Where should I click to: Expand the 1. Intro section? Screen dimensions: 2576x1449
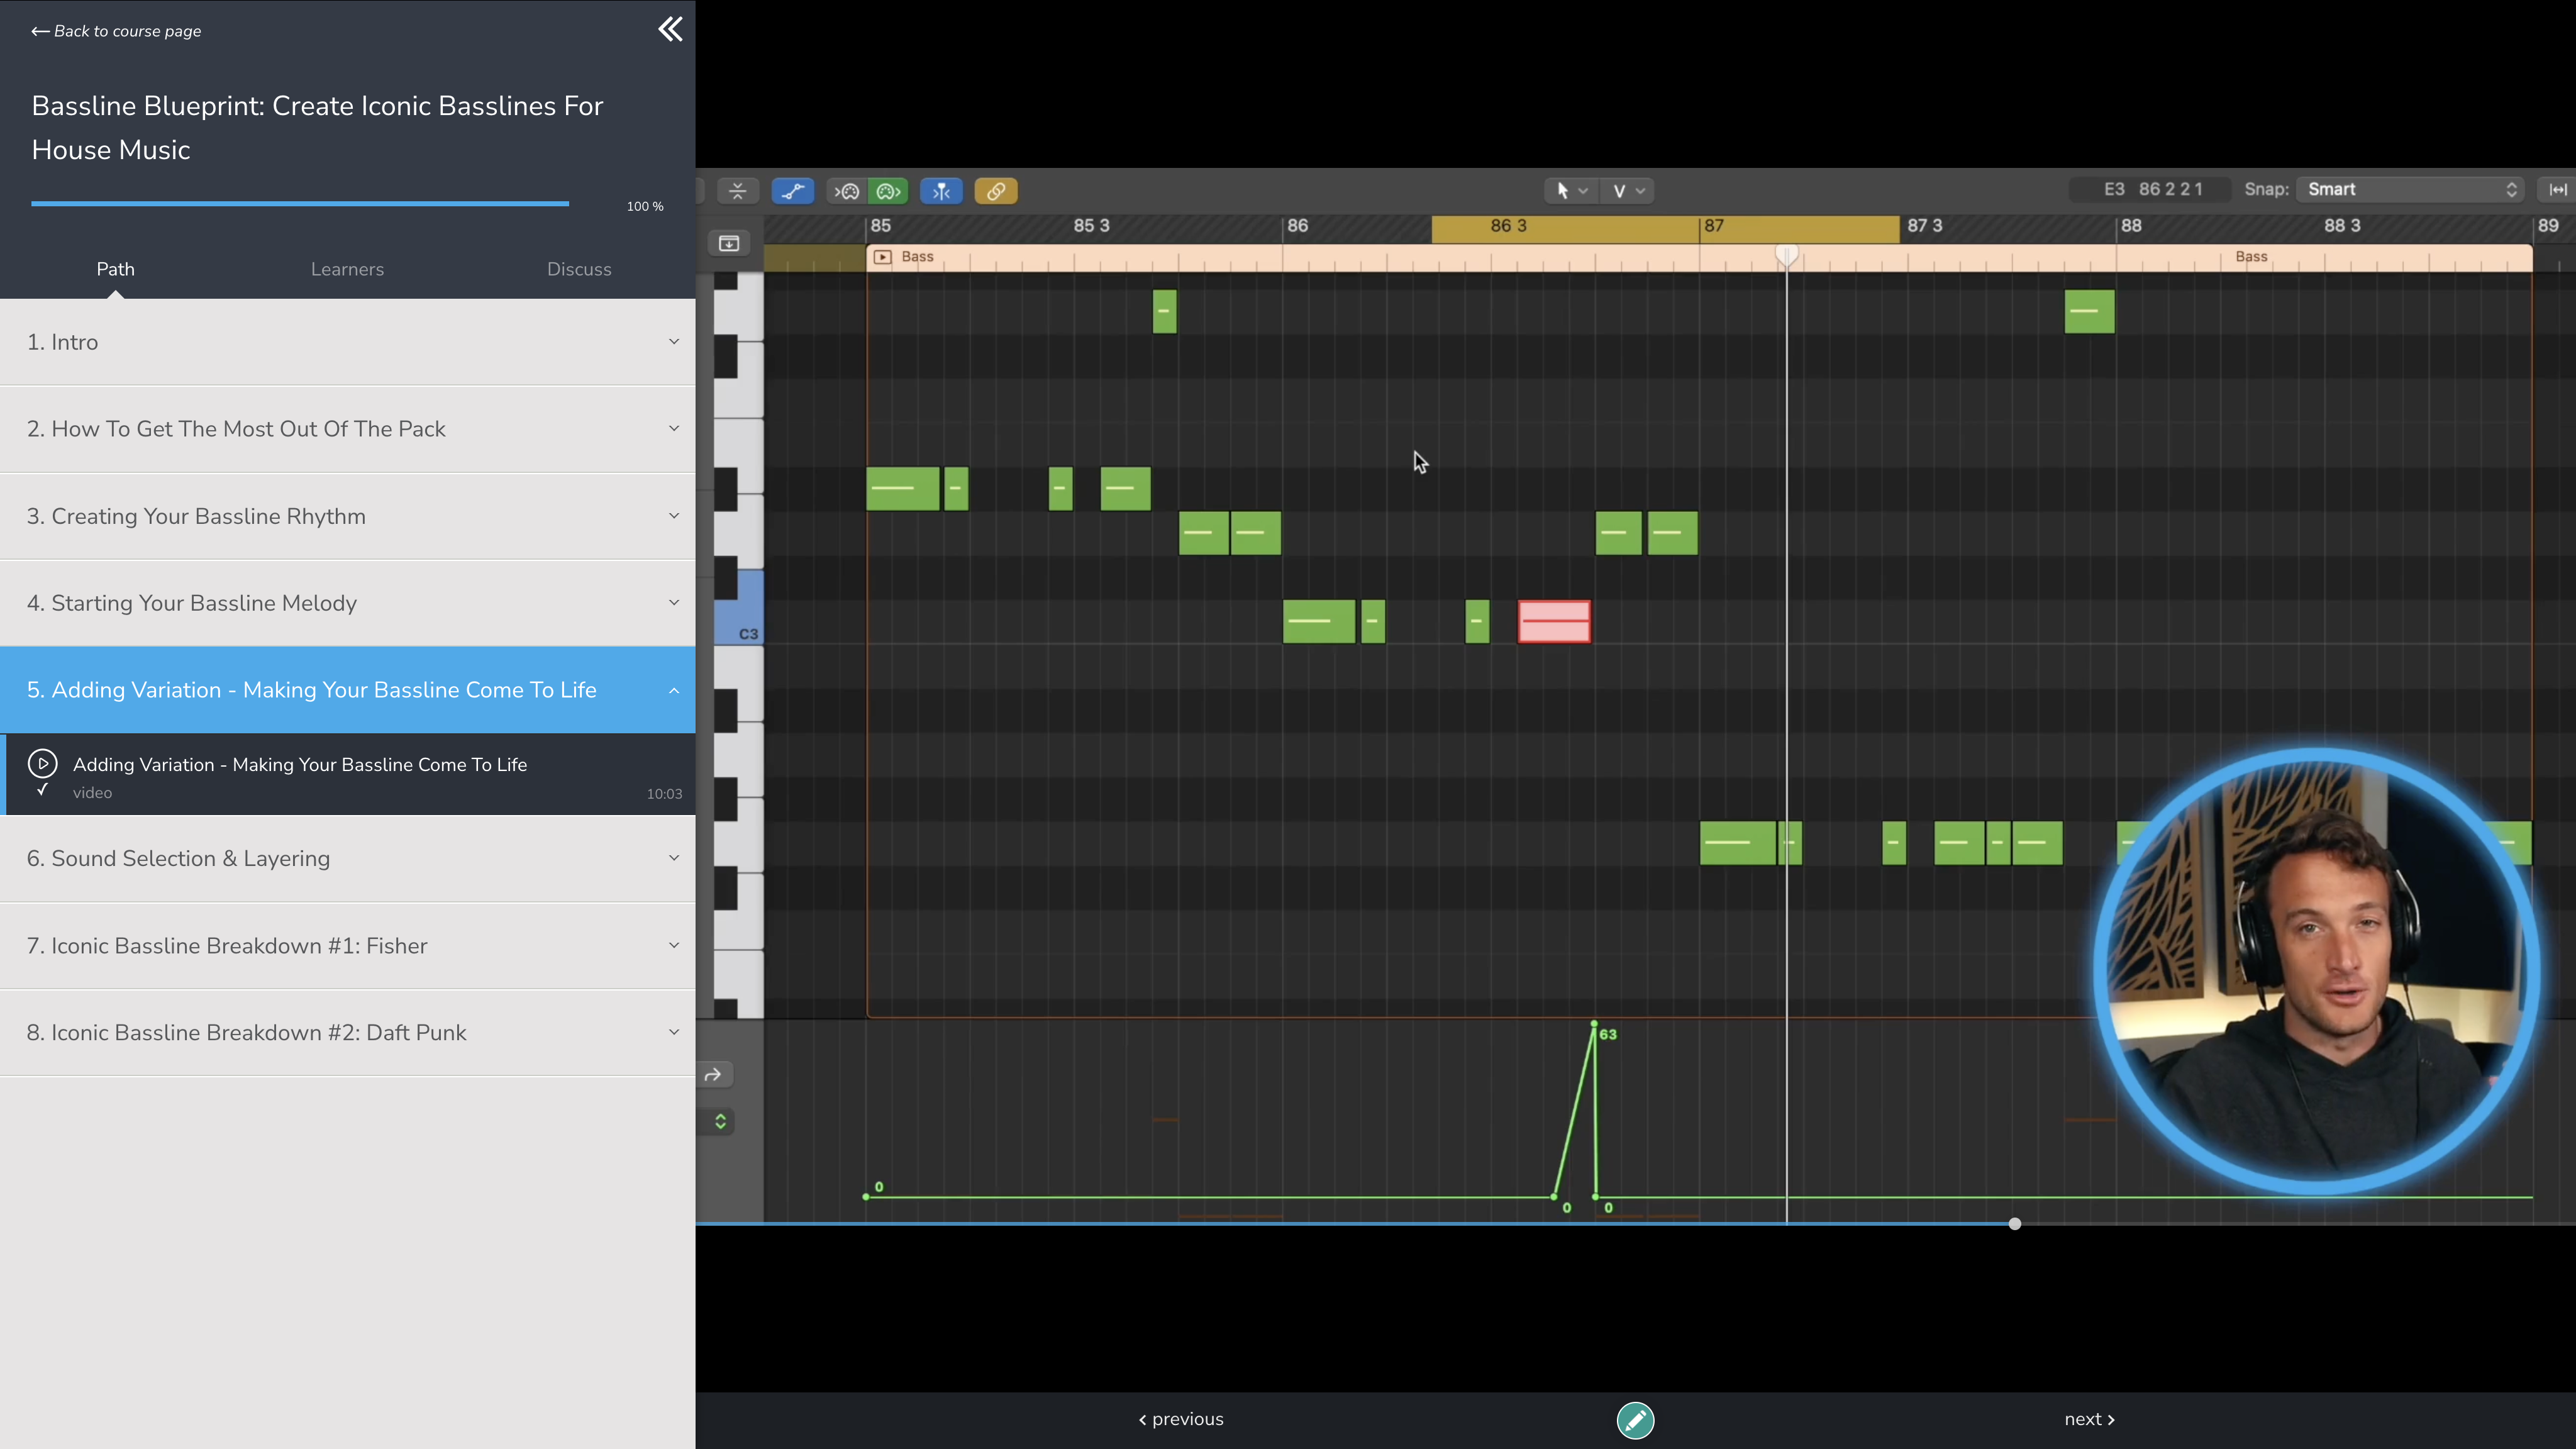(347, 342)
